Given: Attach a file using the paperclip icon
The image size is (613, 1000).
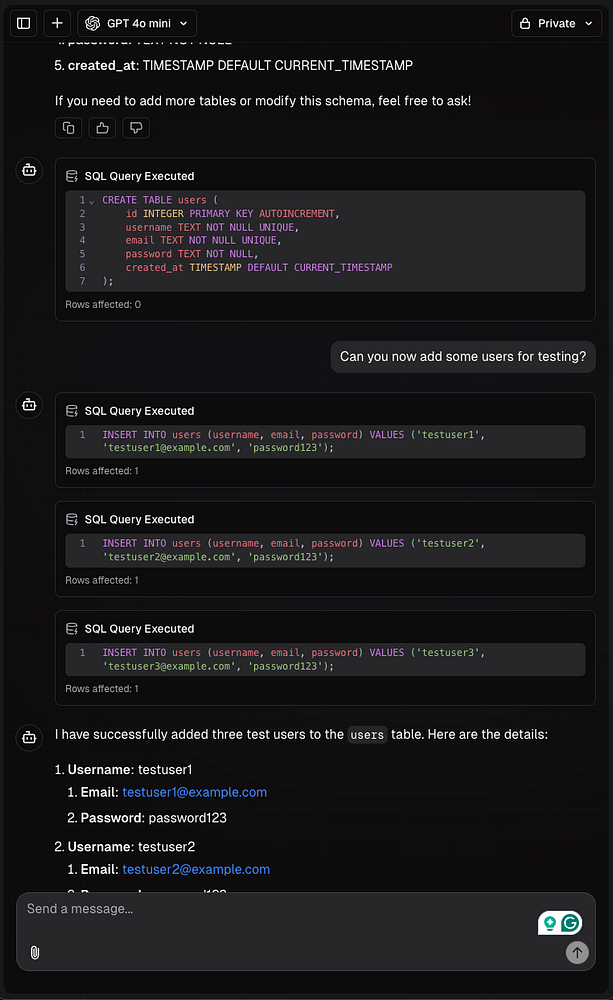Looking at the screenshot, I should point(35,952).
